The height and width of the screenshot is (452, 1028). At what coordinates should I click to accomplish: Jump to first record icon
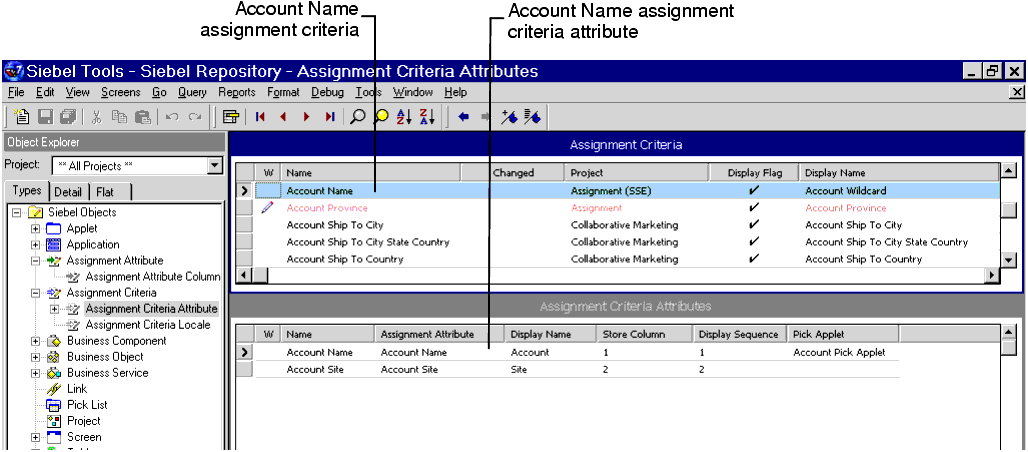(x=260, y=117)
